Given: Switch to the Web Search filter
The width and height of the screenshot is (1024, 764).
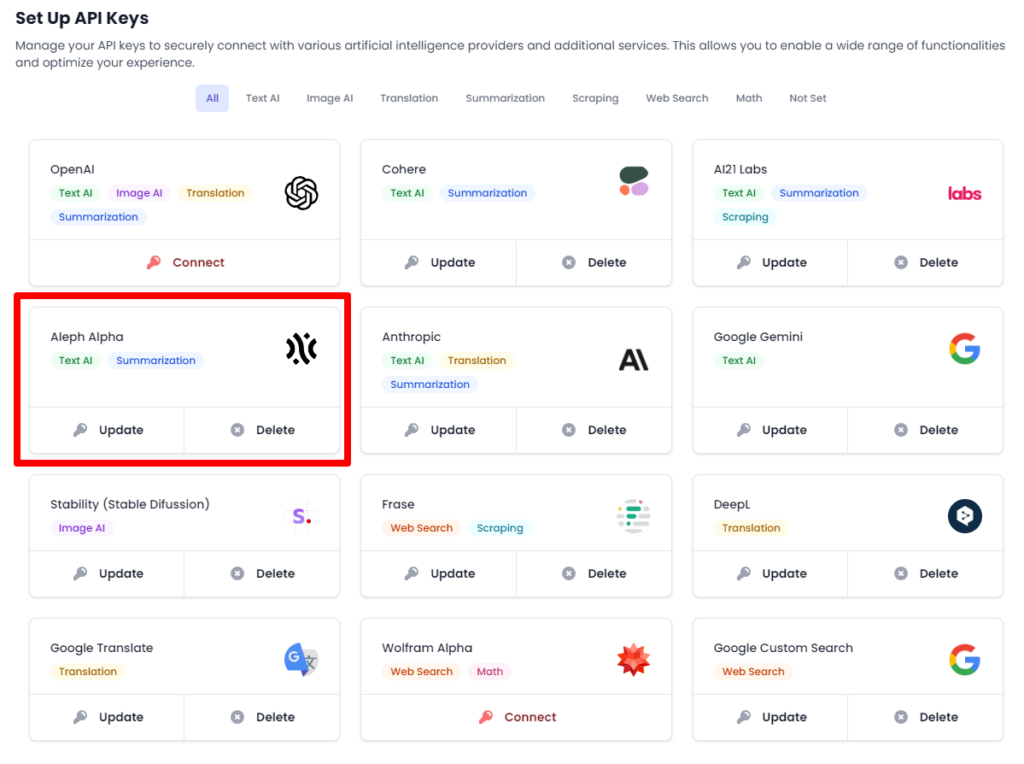Looking at the screenshot, I should click(x=676, y=98).
